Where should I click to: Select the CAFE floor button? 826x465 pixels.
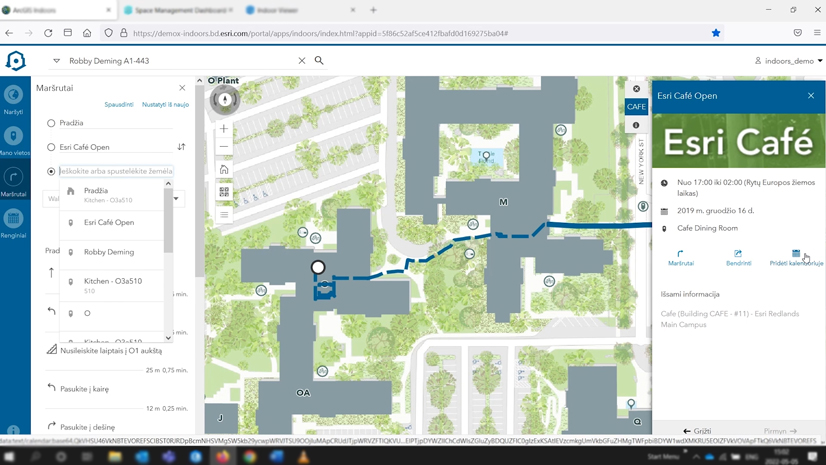tap(636, 107)
